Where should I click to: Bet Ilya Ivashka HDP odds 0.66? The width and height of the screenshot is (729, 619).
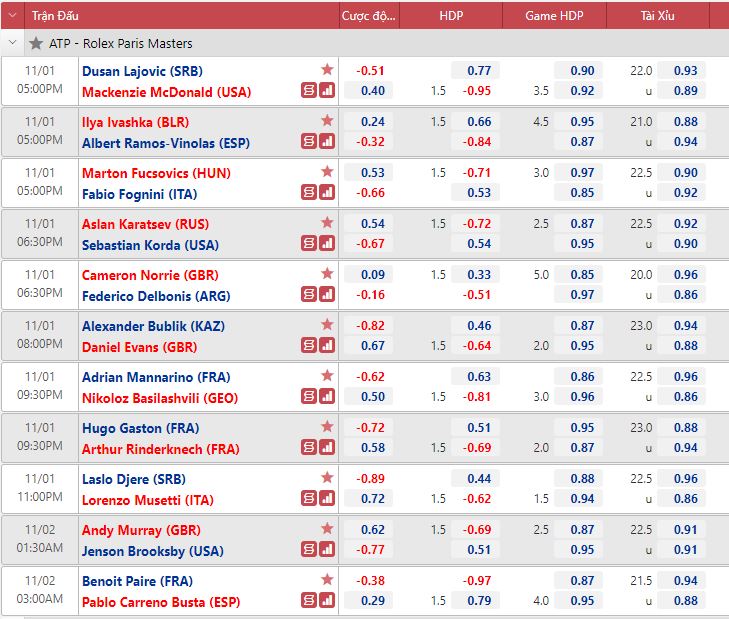pyautogui.click(x=475, y=122)
